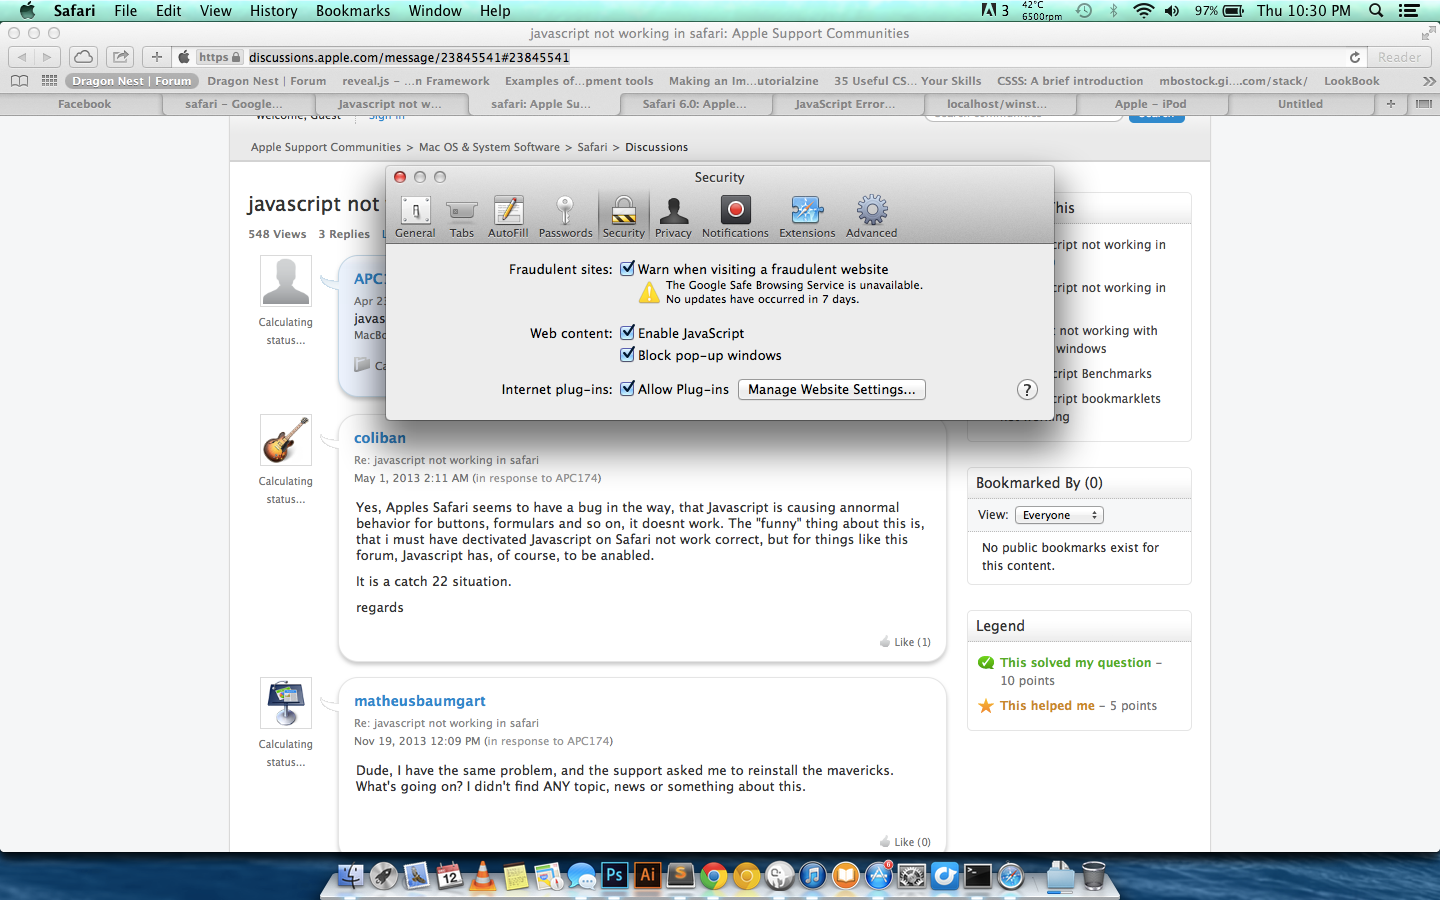1440x900 pixels.
Task: Reload the page with the refresh icon
Action: point(1355,57)
